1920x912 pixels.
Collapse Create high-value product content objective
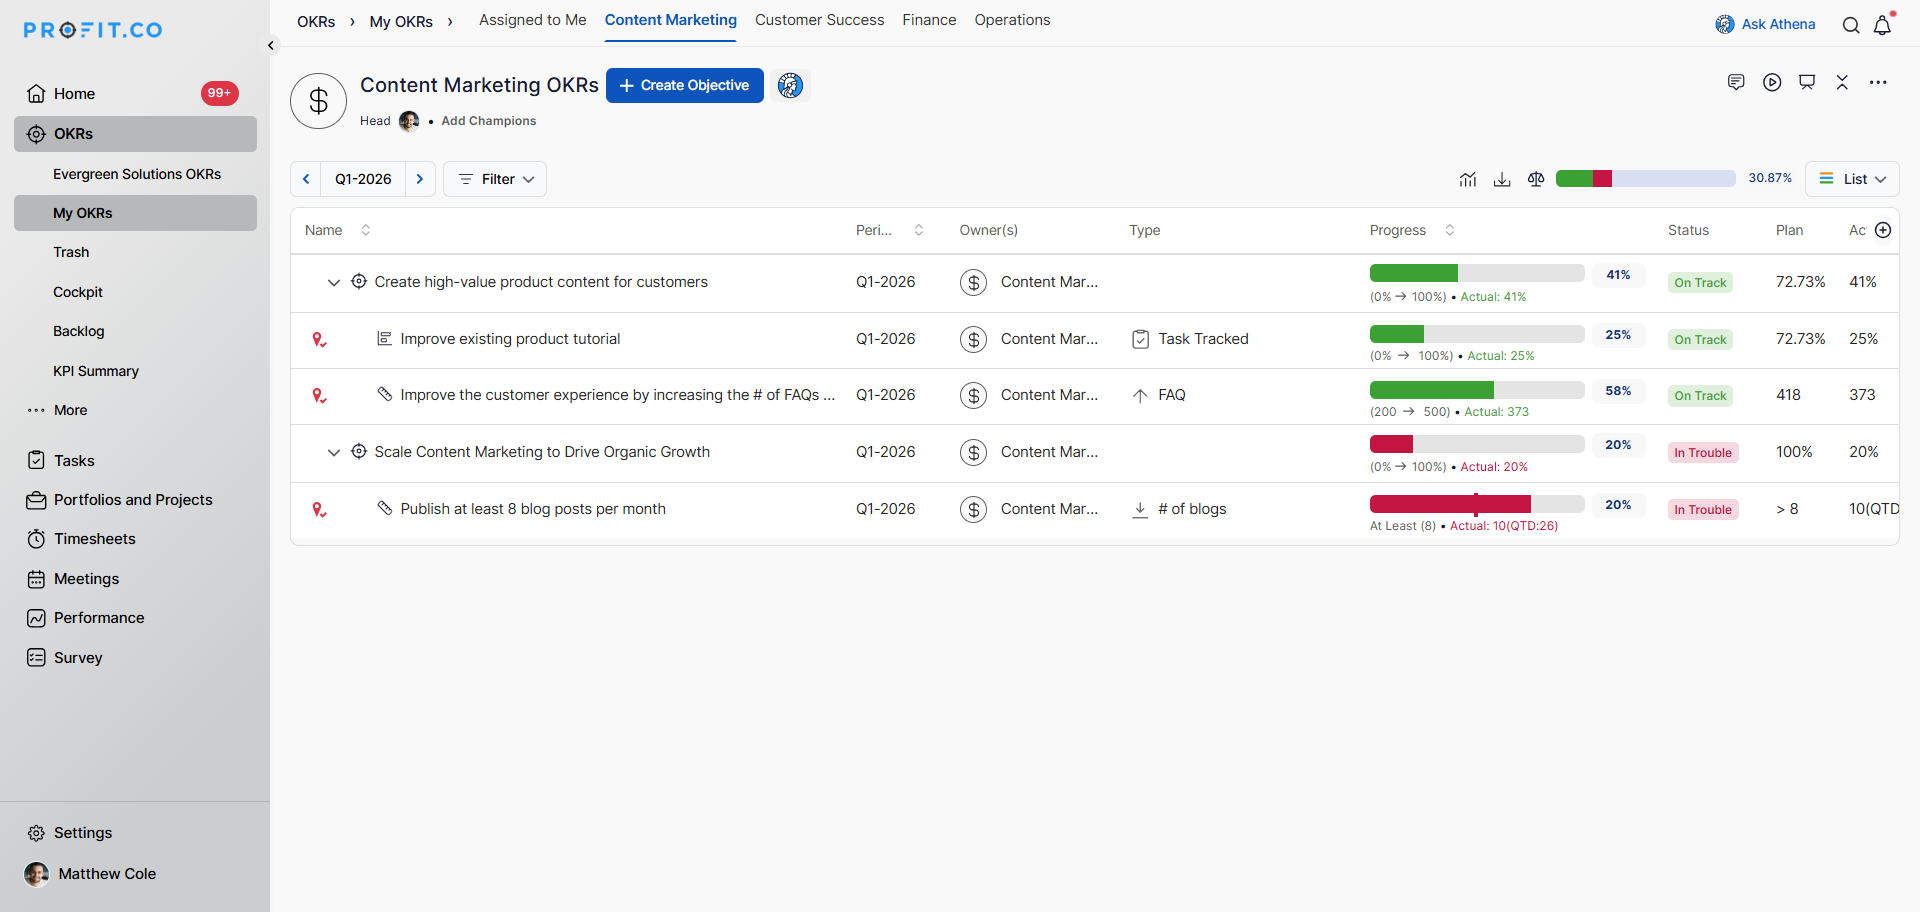(x=334, y=283)
